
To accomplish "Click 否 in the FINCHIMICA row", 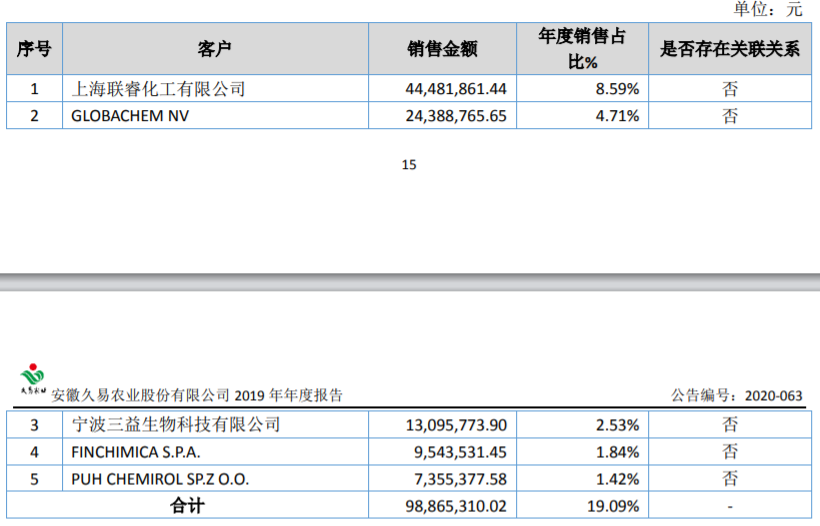I will point(730,452).
